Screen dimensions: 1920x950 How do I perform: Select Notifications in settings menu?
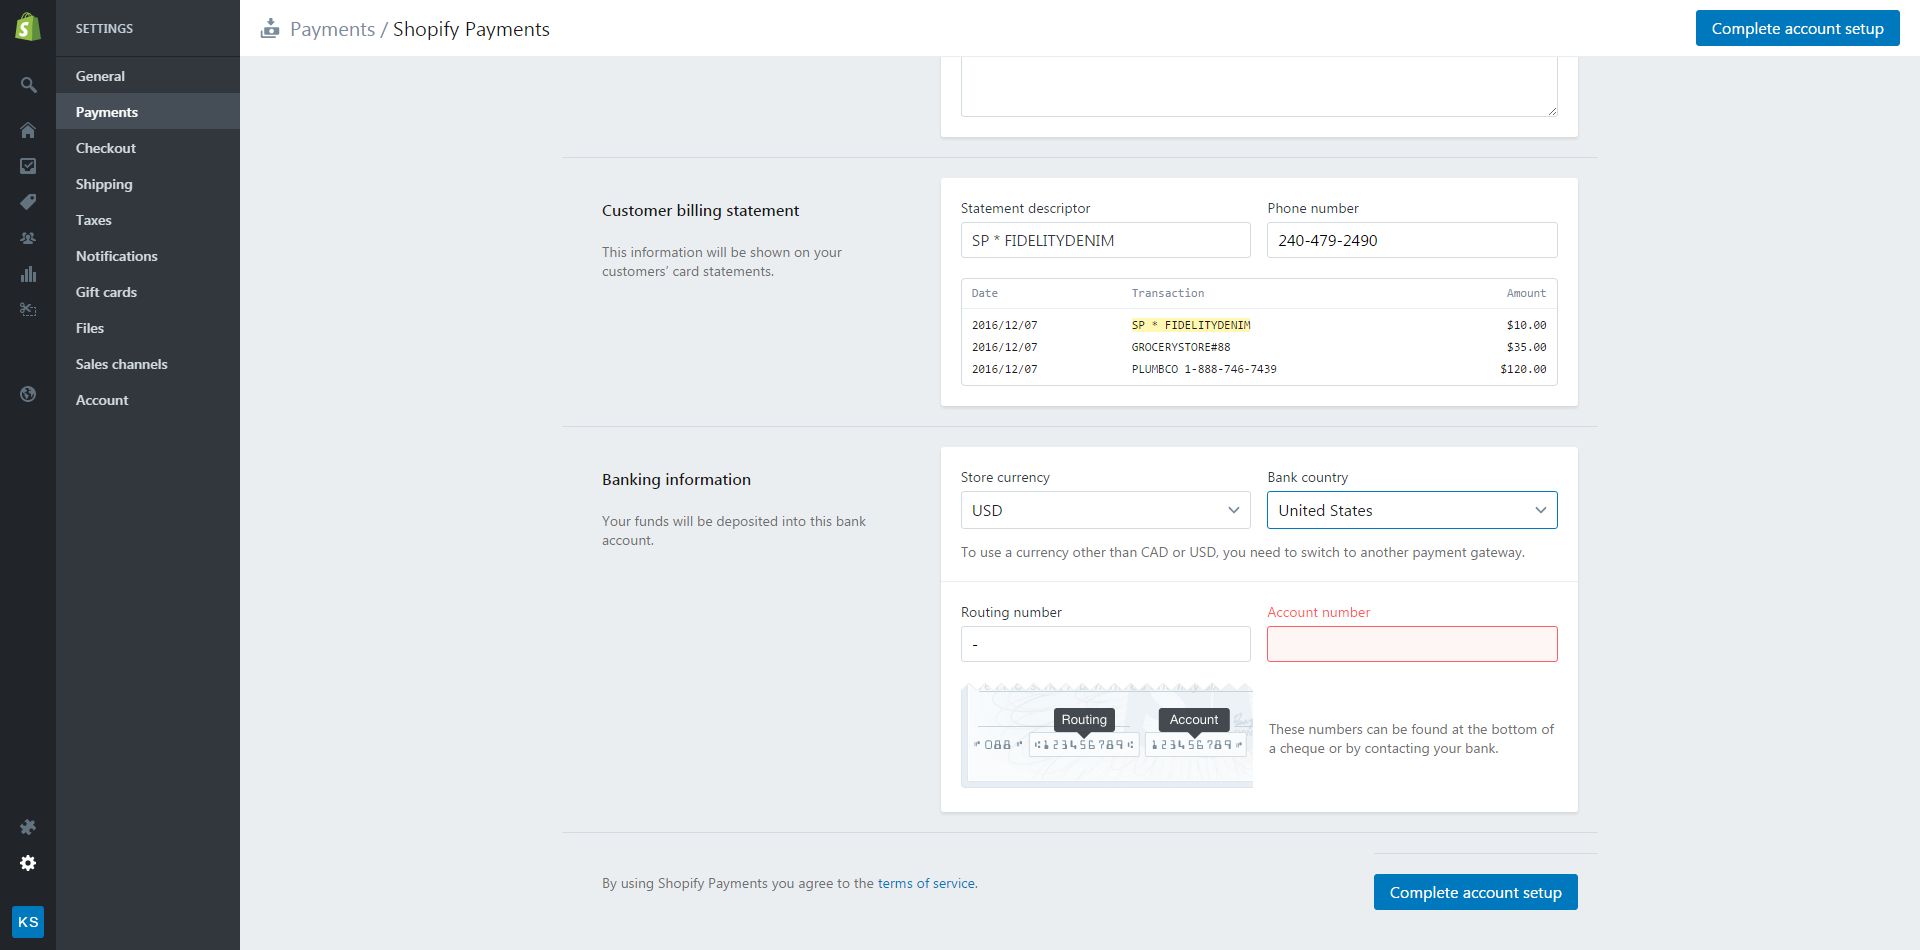[117, 256]
